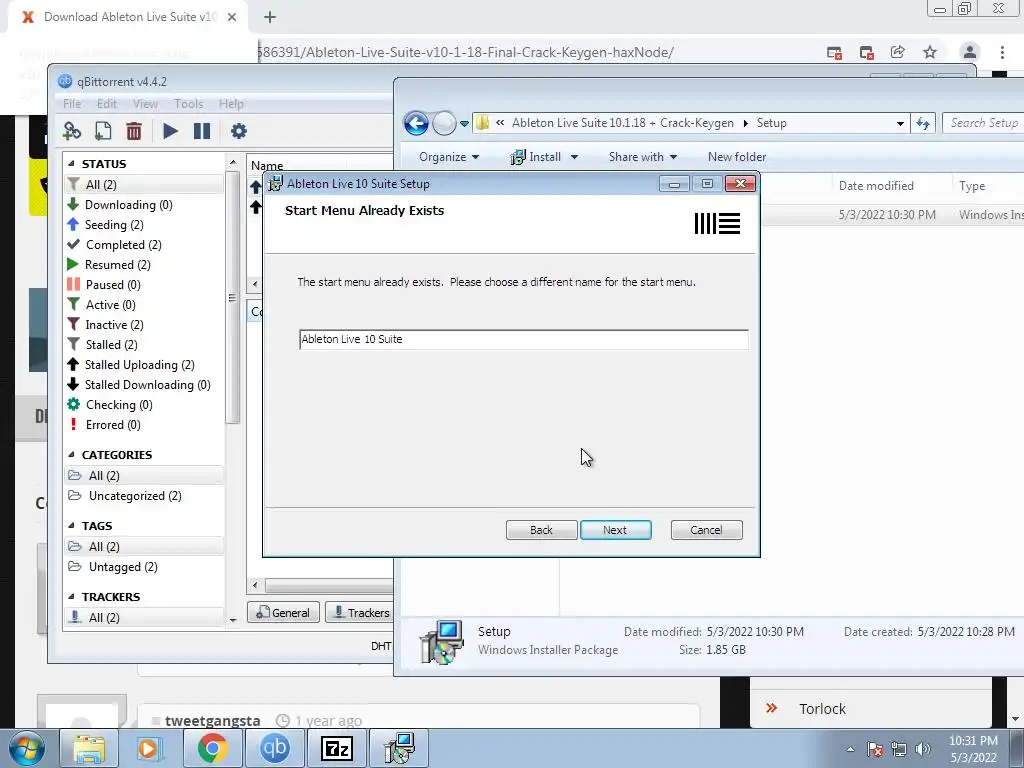Click Cancel in Ableton setup dialog
This screenshot has height=768, width=1024.
point(706,530)
